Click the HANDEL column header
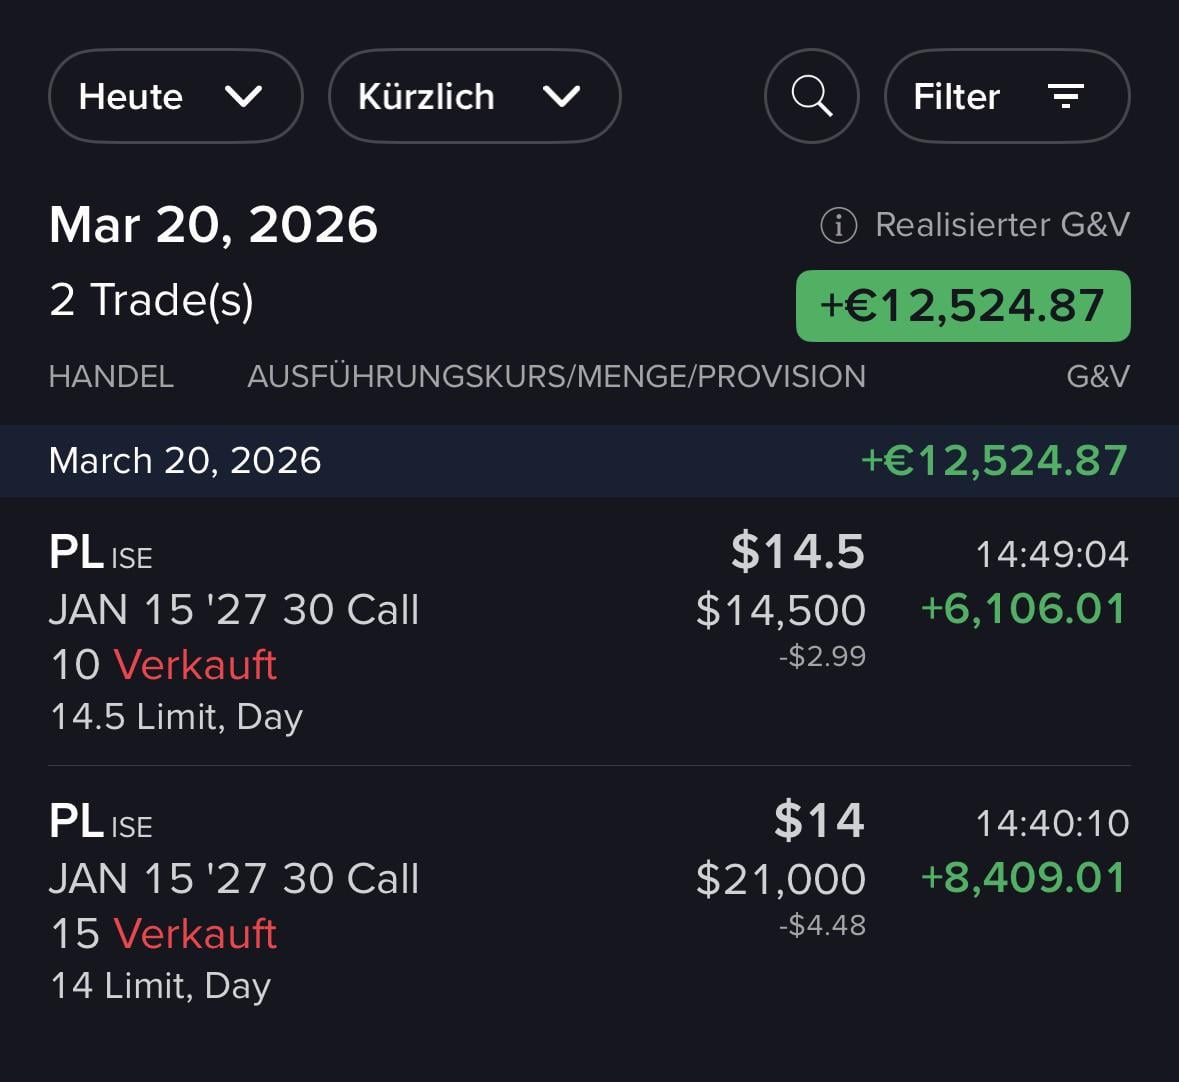This screenshot has width=1179, height=1082. (111, 377)
